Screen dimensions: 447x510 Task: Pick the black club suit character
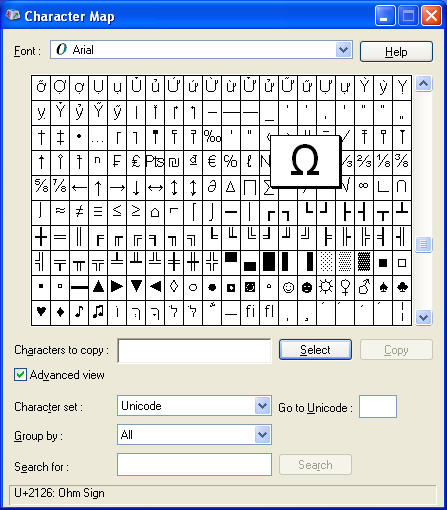(x=402, y=288)
